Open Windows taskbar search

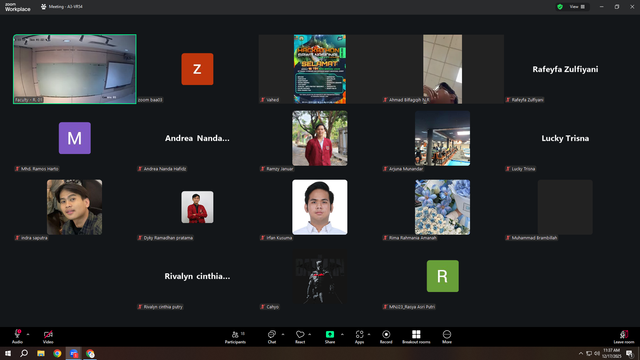tap(24, 353)
